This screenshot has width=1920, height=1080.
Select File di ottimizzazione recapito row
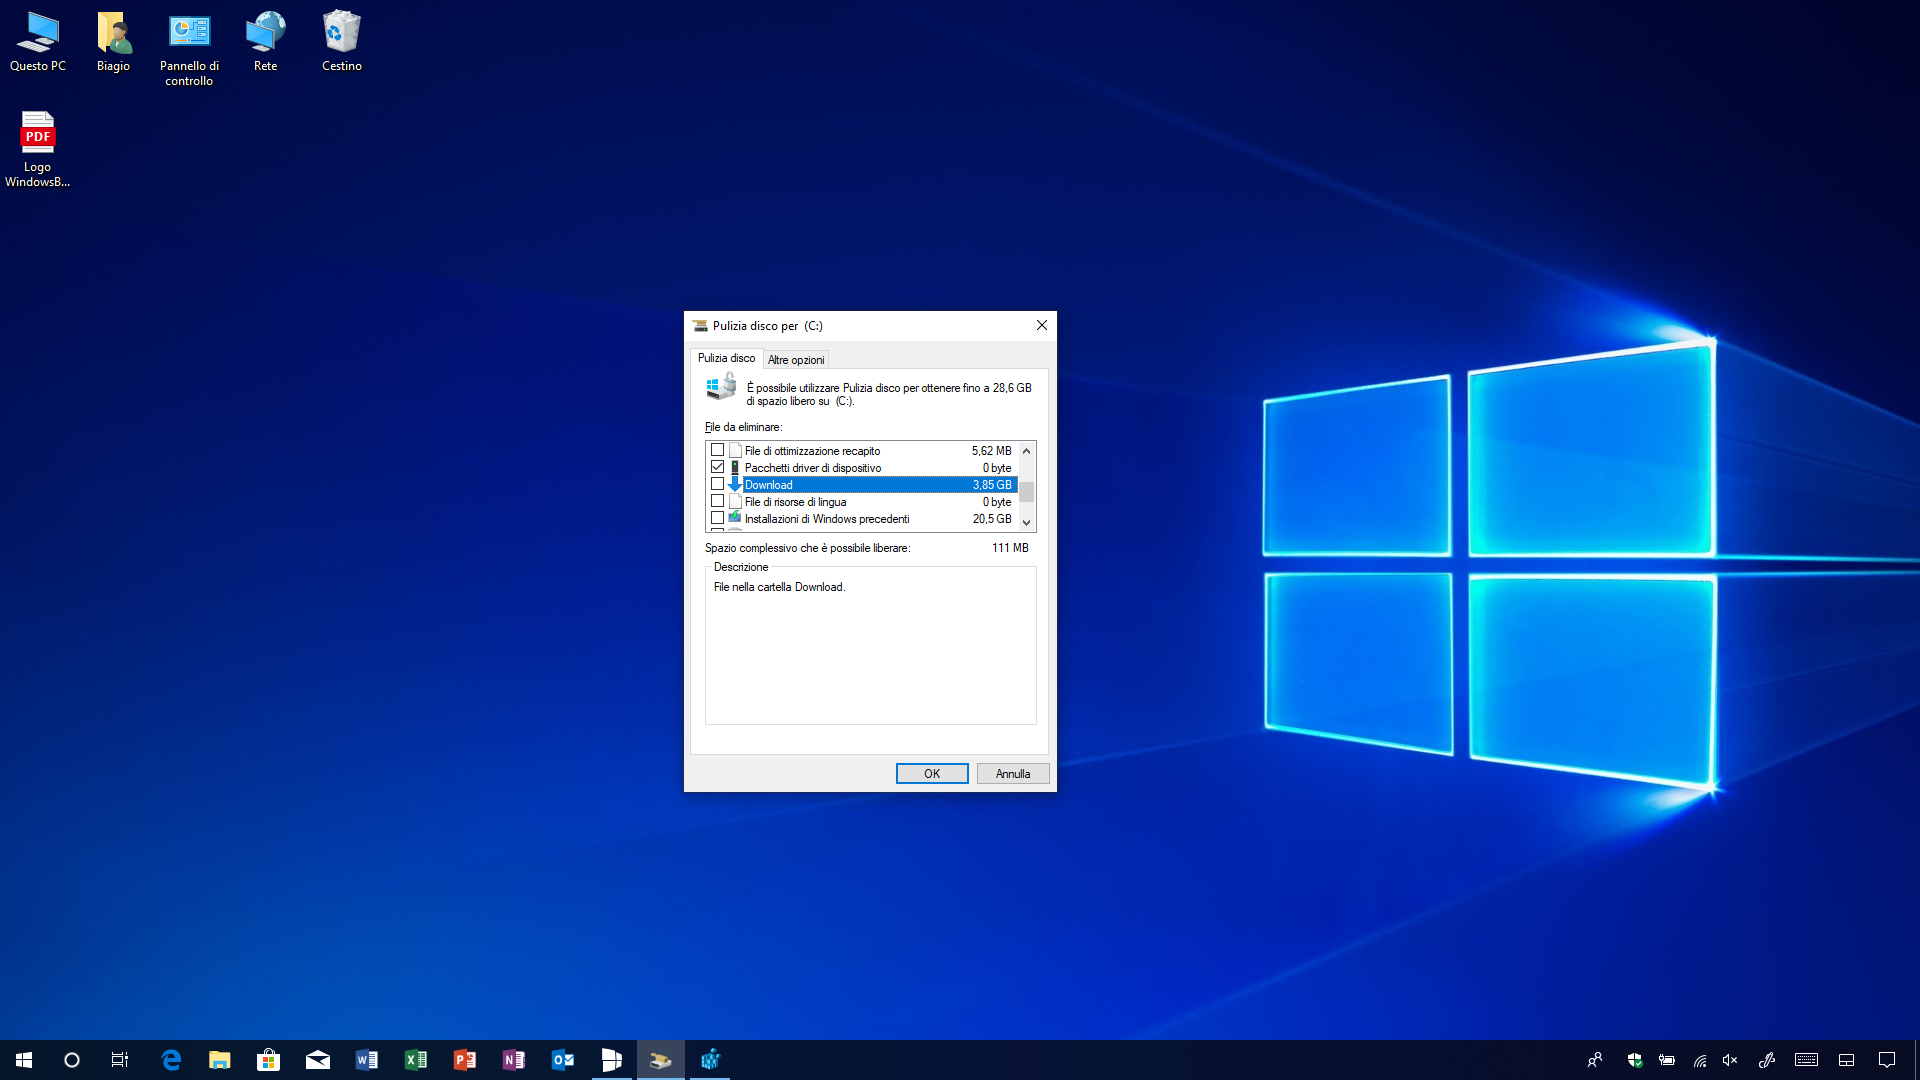[862, 451]
